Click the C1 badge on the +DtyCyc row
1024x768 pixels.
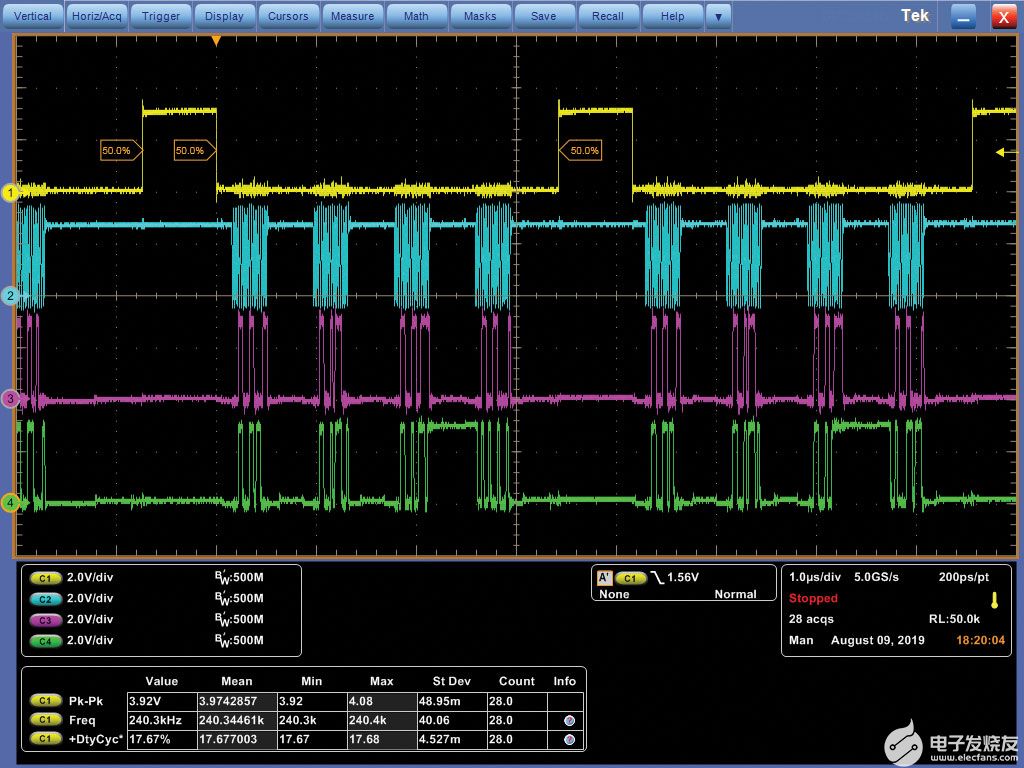[45, 739]
